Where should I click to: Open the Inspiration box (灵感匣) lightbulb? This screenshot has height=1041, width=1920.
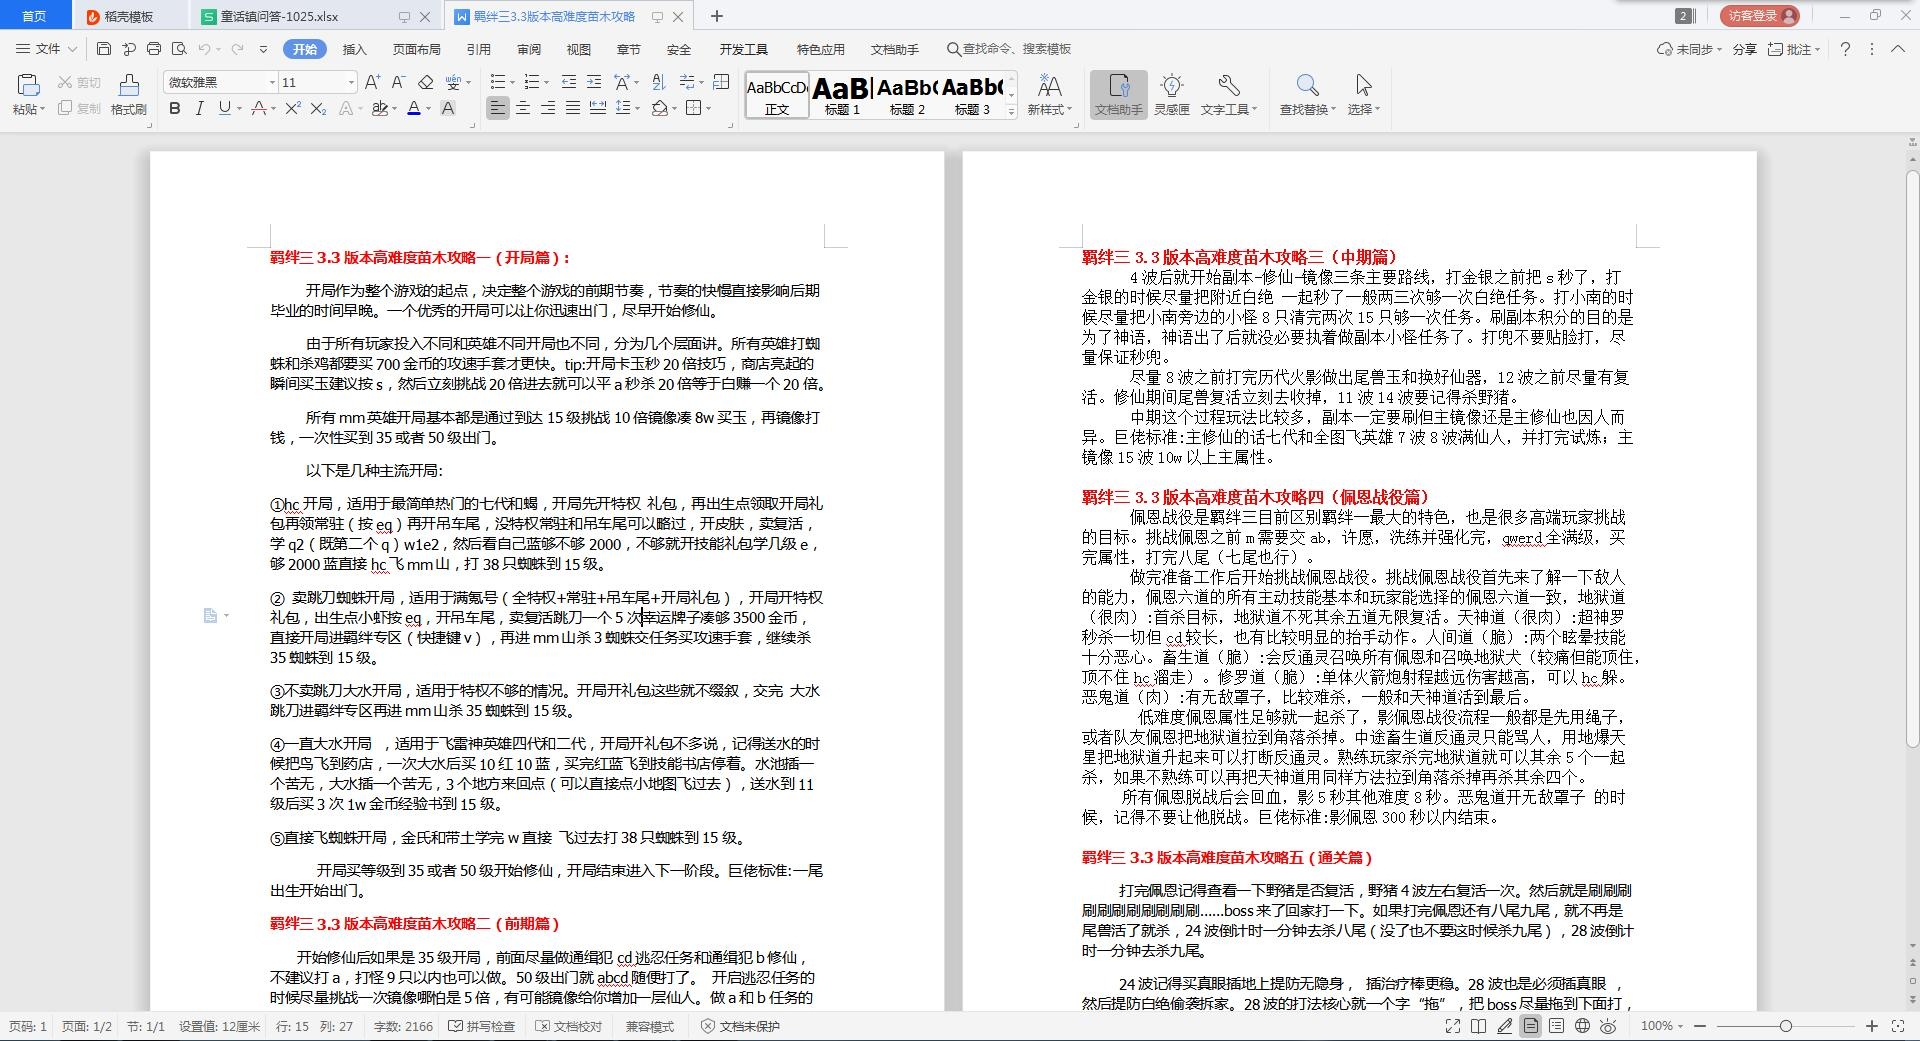coord(1172,95)
